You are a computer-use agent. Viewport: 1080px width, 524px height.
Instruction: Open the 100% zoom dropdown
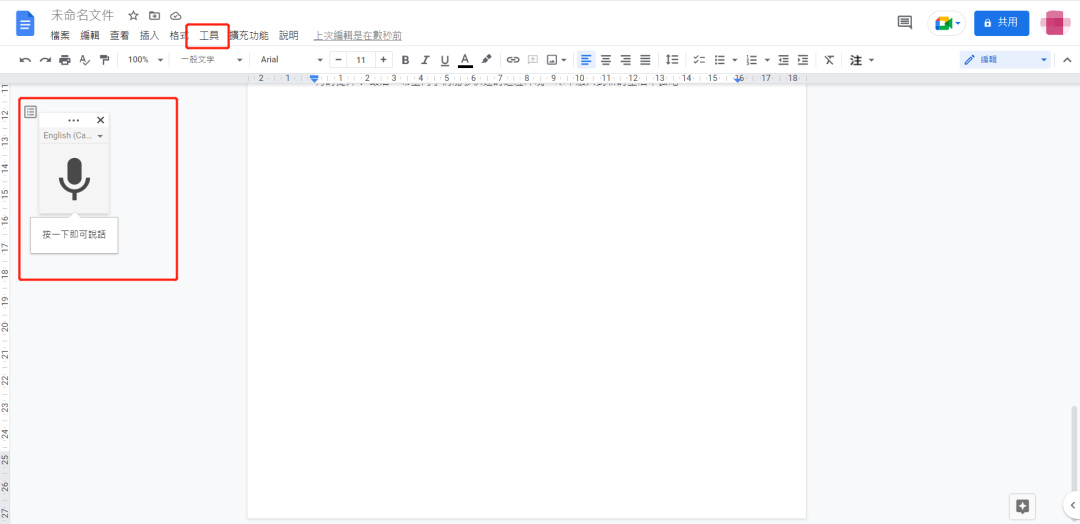click(x=145, y=60)
